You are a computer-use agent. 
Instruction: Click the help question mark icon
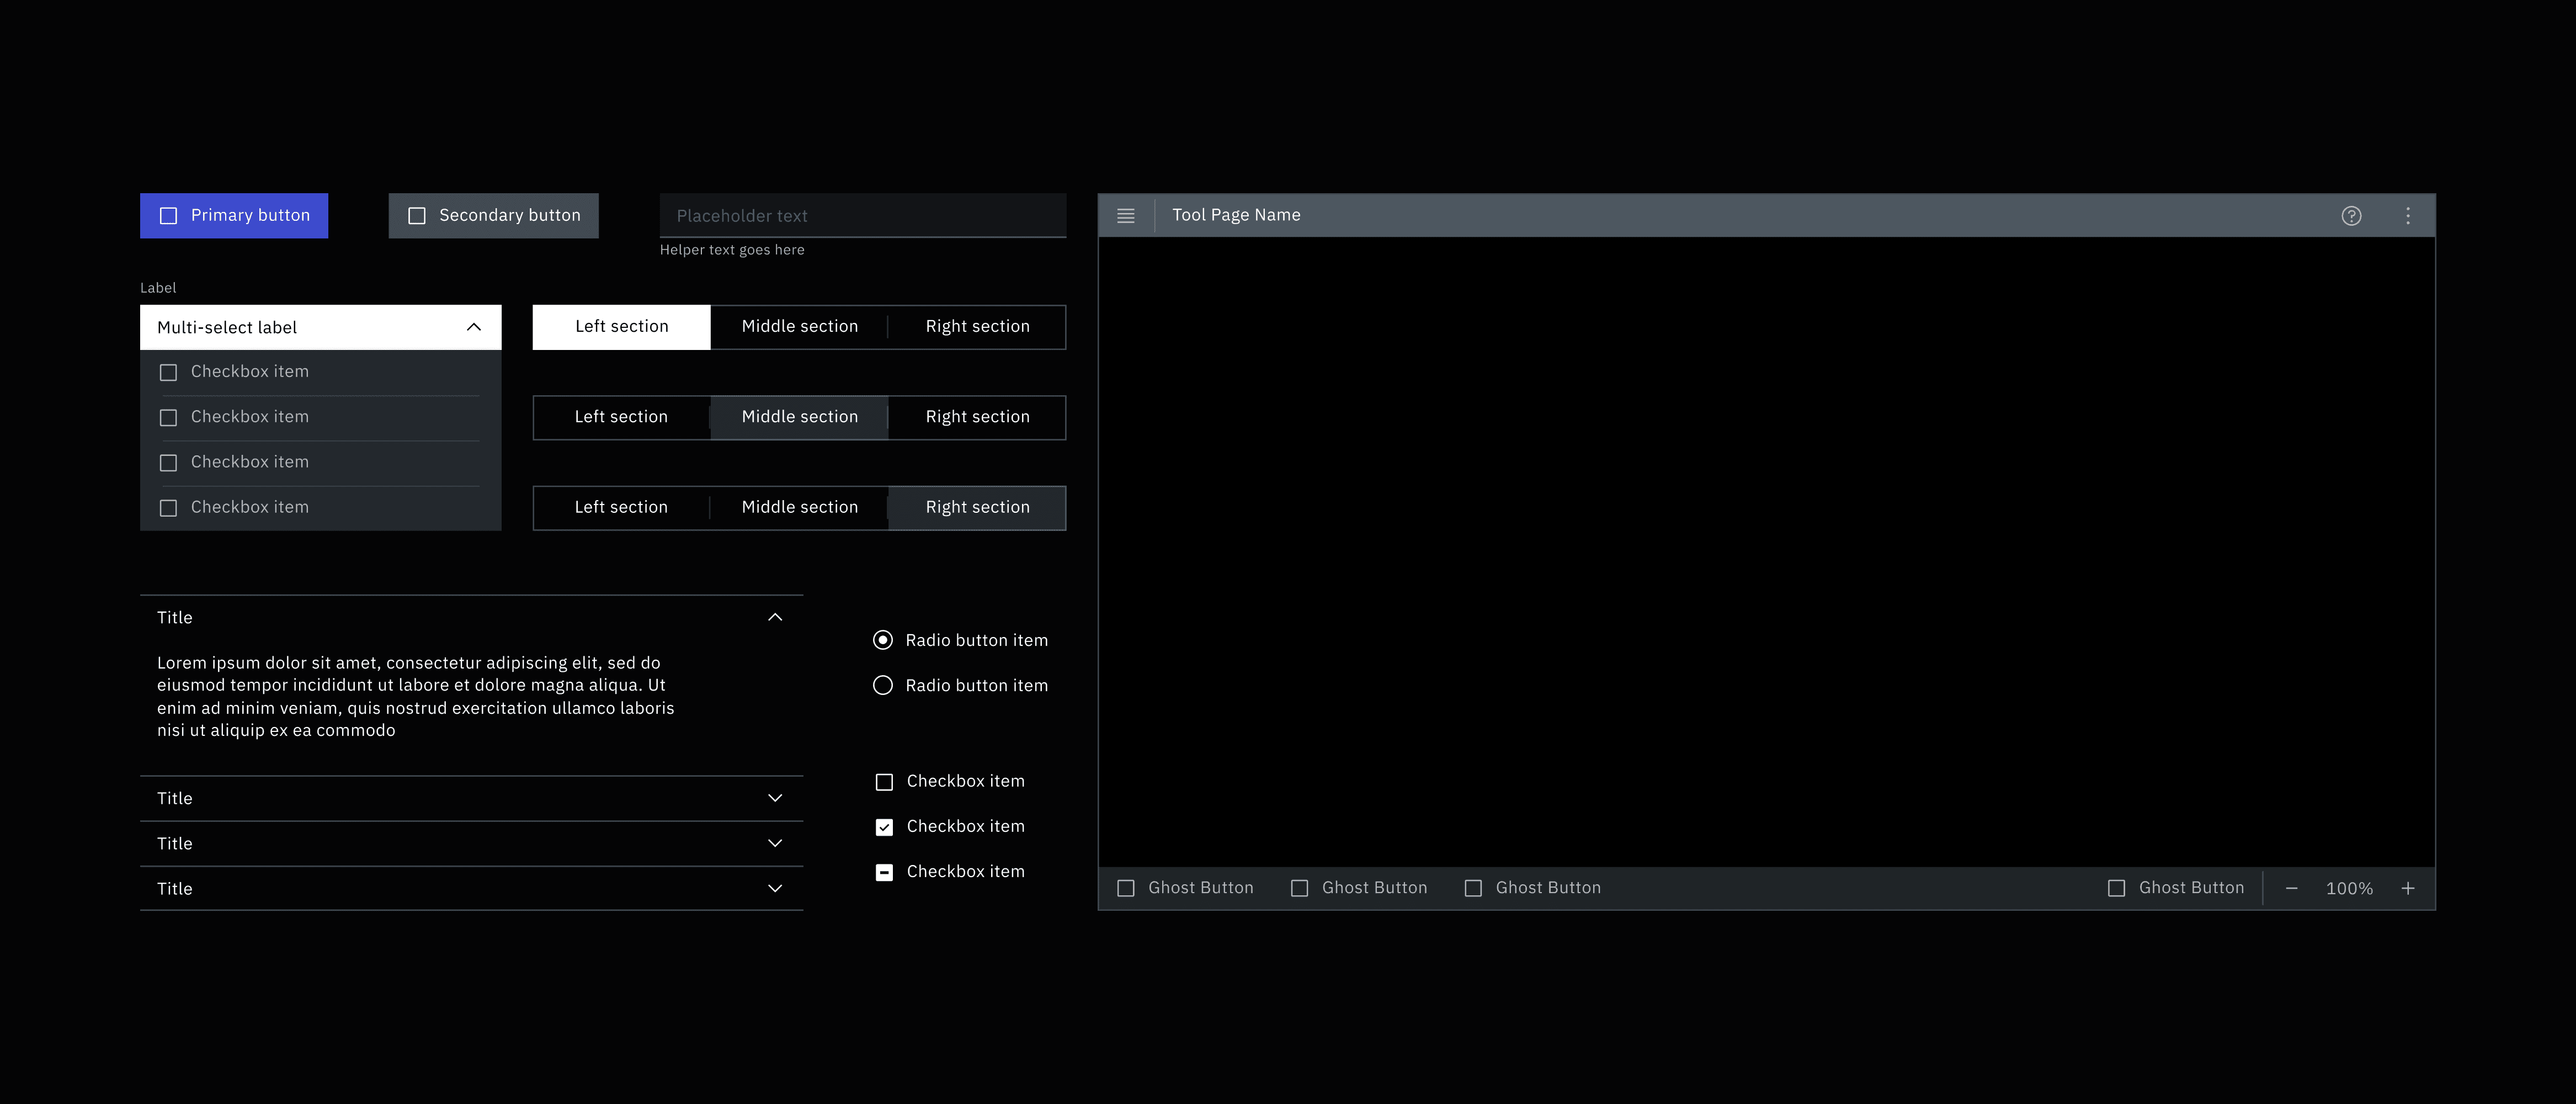coord(2351,216)
